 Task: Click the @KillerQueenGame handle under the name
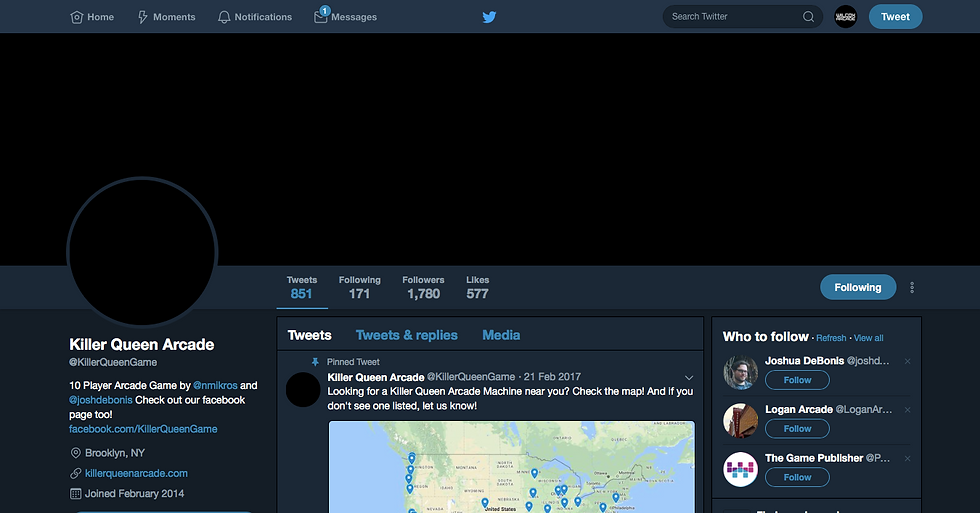[x=113, y=362]
